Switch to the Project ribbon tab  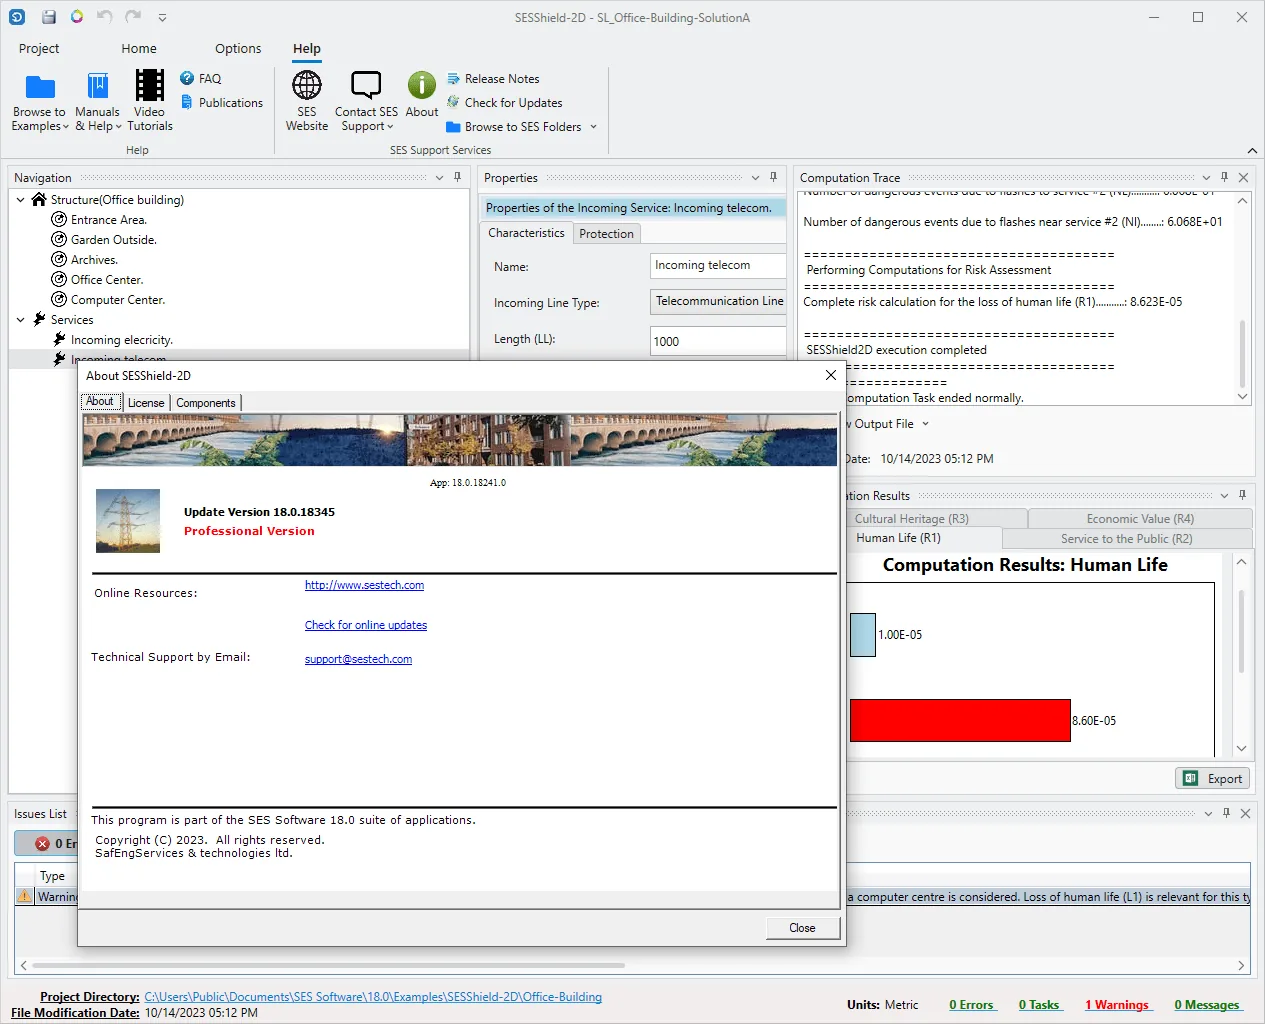pyautogui.click(x=39, y=48)
